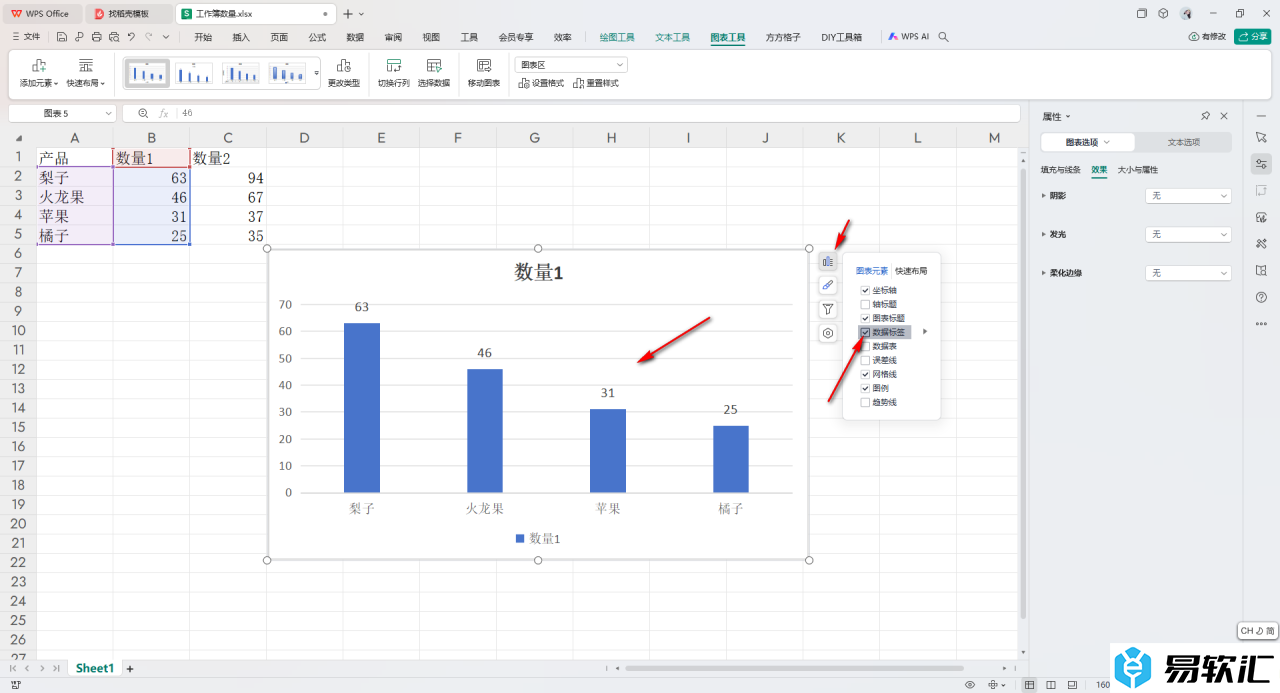Expand the 柔化边缘 section arrow
This screenshot has height=693, width=1280.
pos(1044,273)
